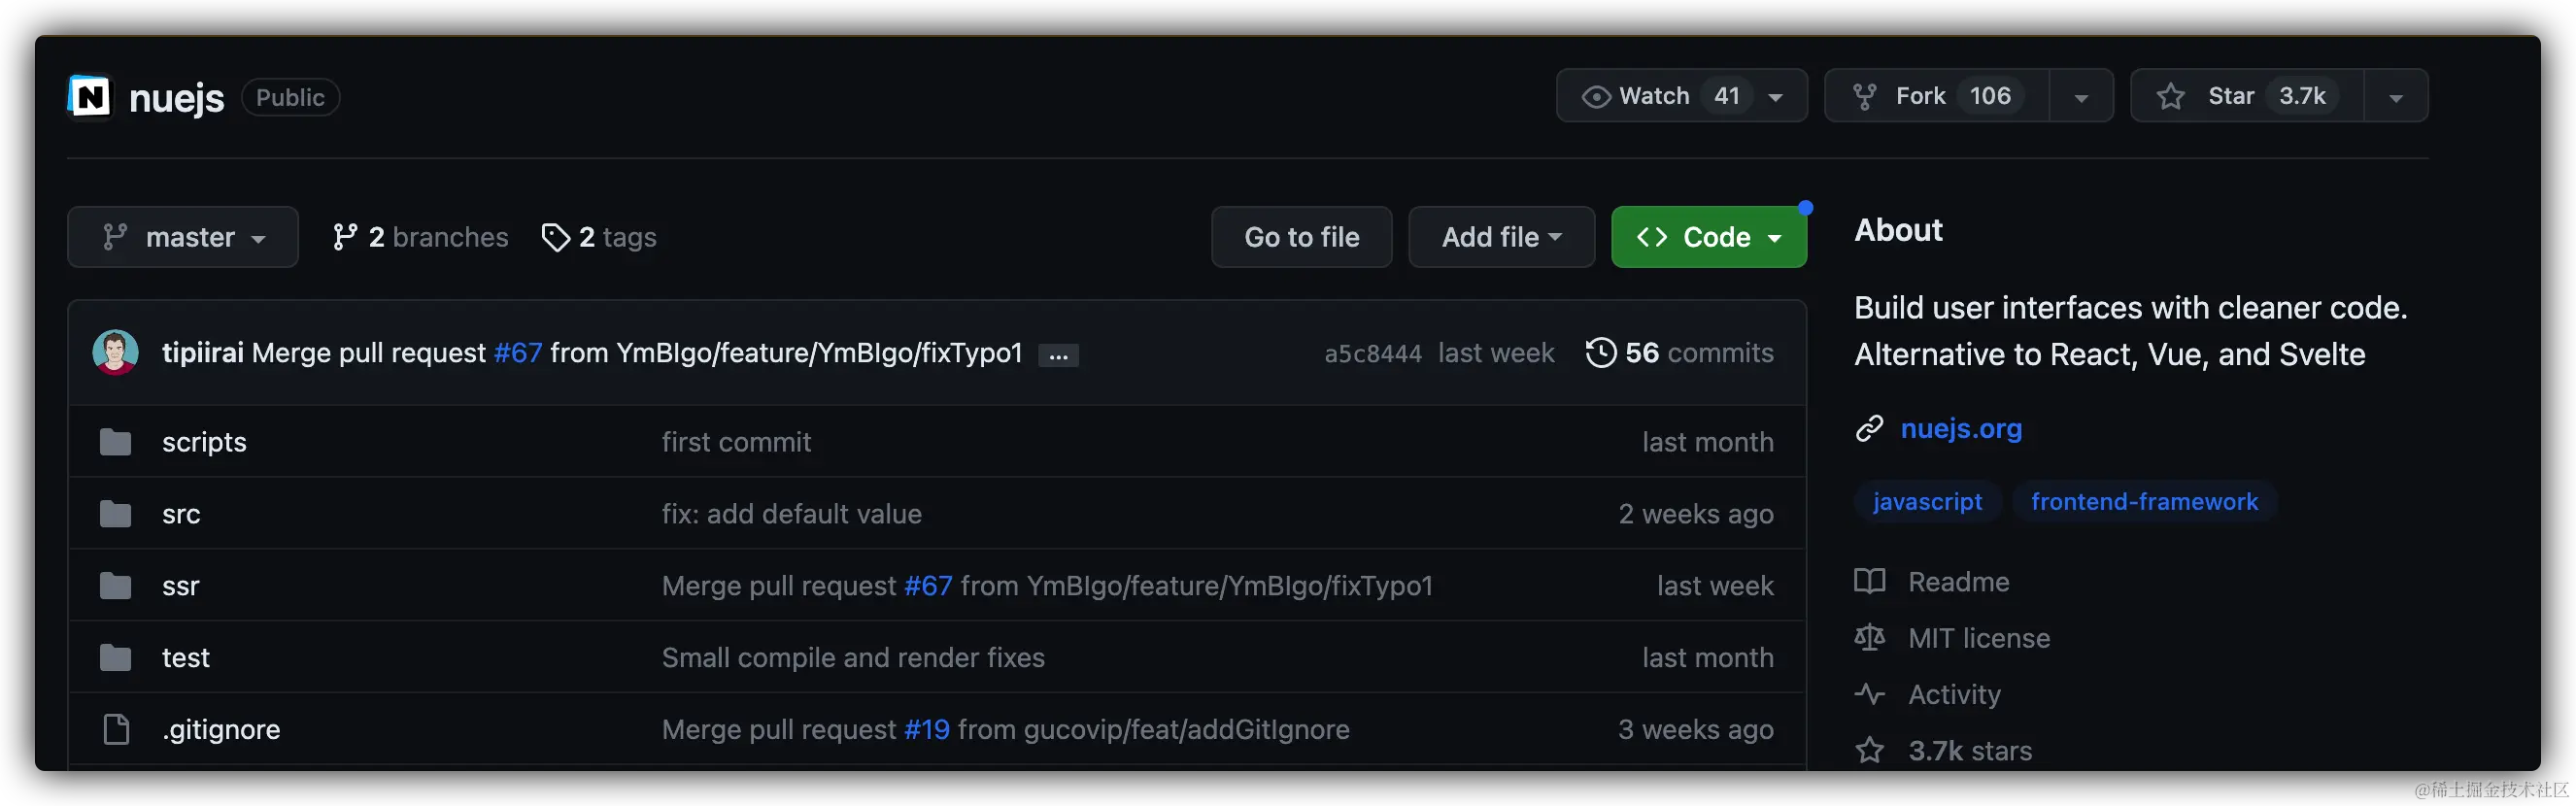
Task: Click the license scale icon
Action: coord(1870,638)
